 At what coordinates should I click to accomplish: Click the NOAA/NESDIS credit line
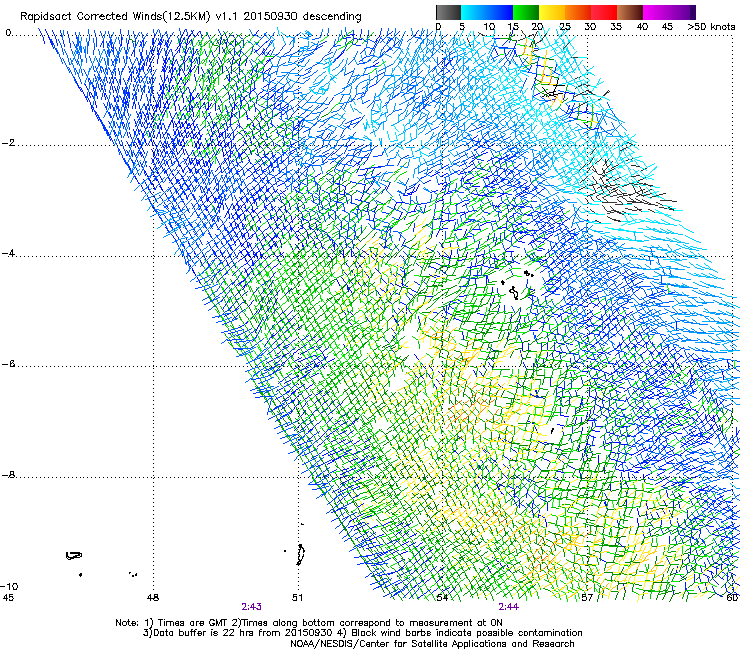(432, 644)
